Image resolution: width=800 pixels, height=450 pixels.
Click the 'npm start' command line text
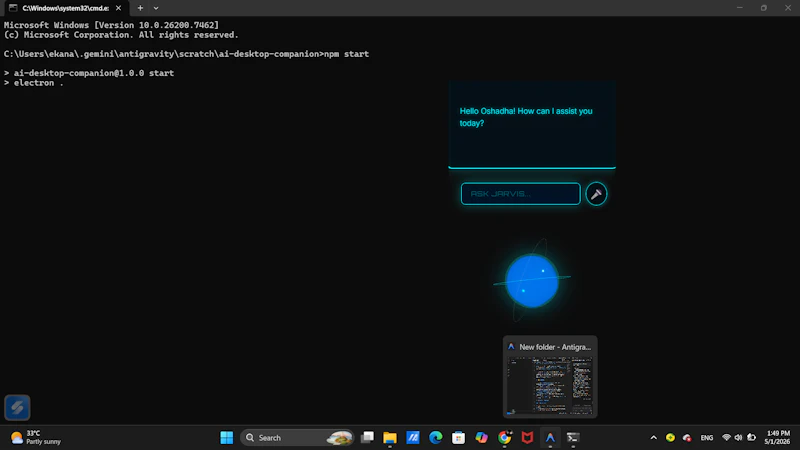click(x=346, y=54)
